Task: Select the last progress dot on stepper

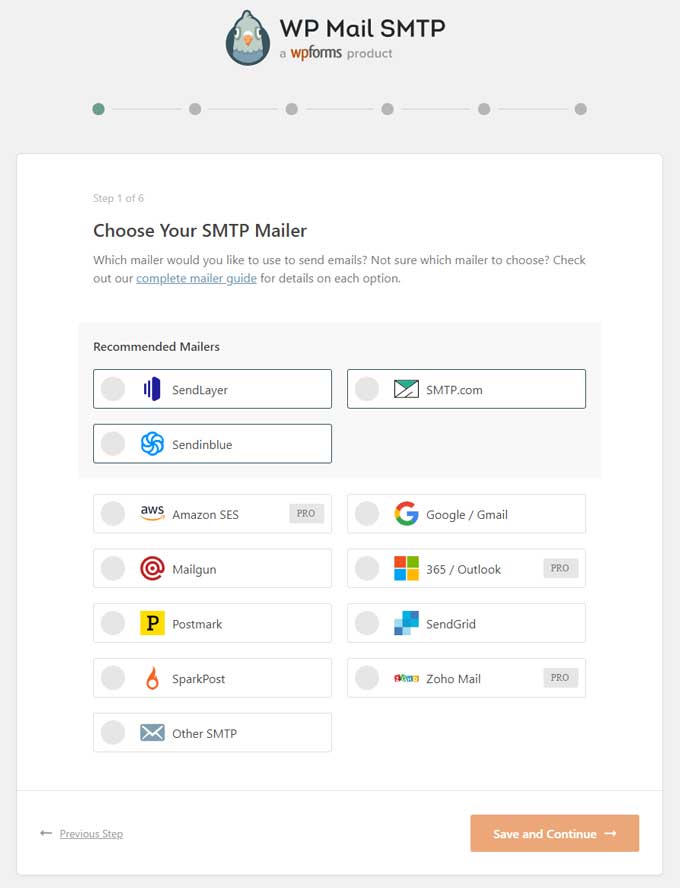Action: tap(582, 109)
